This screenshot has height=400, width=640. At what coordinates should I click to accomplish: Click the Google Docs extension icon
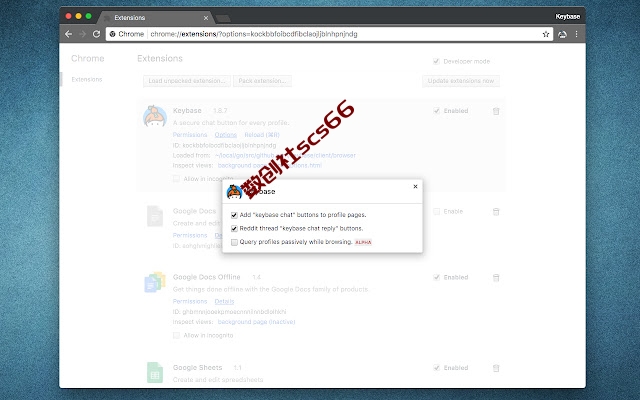[x=155, y=216]
